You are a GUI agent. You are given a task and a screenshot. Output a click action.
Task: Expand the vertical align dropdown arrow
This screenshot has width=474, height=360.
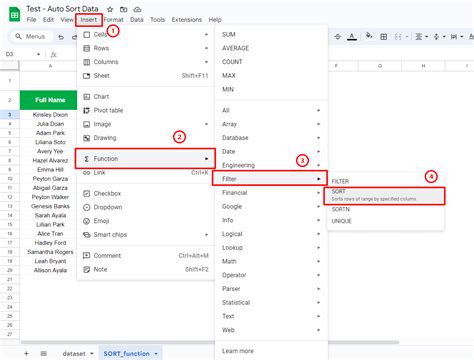444,37
